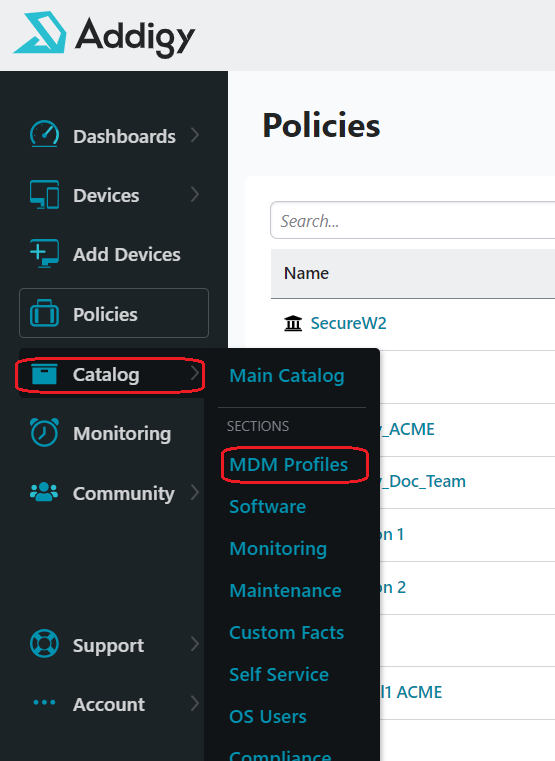This screenshot has width=555, height=761.
Task: Select Monitoring in the left sidebar
Action: 114,433
